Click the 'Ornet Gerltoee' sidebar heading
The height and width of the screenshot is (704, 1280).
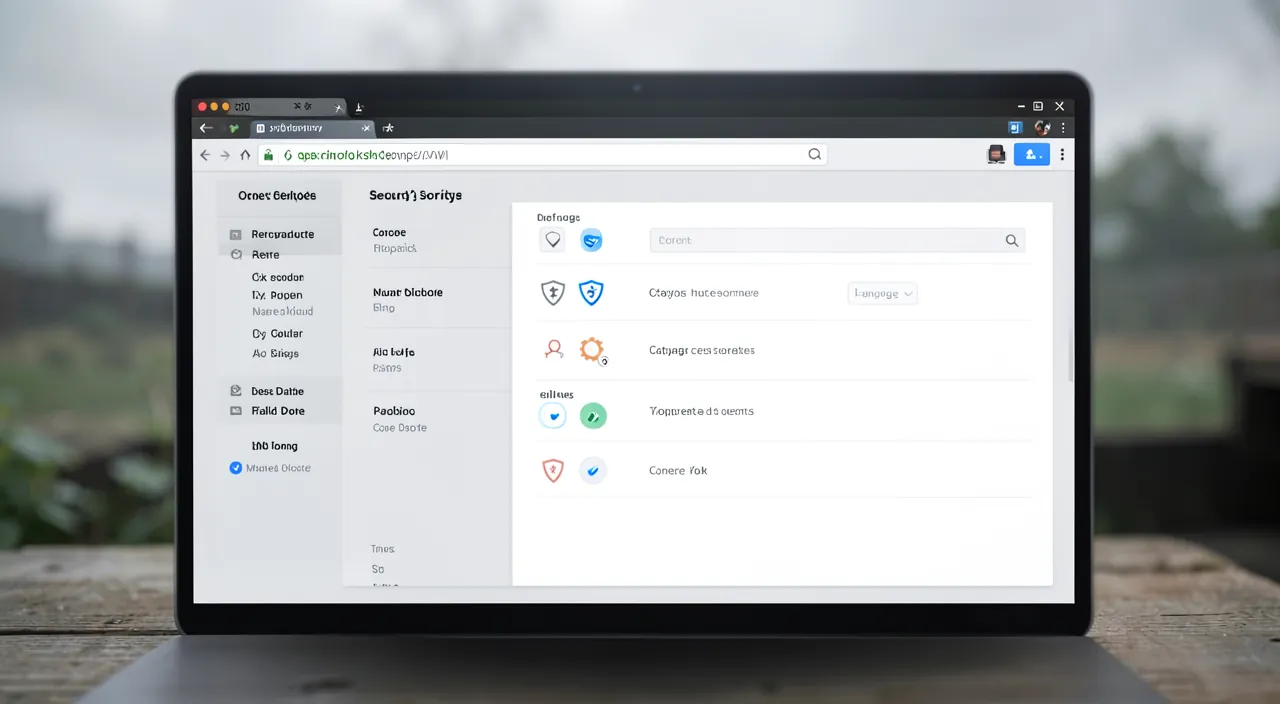(277, 195)
